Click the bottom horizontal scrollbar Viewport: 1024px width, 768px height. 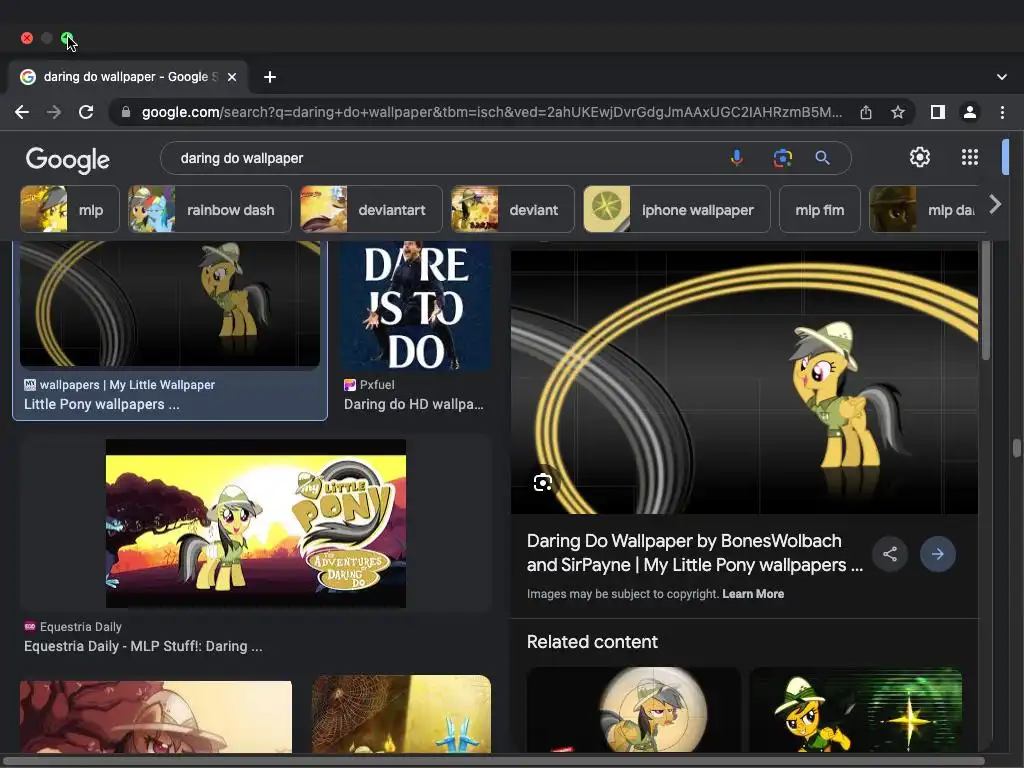click(492, 761)
